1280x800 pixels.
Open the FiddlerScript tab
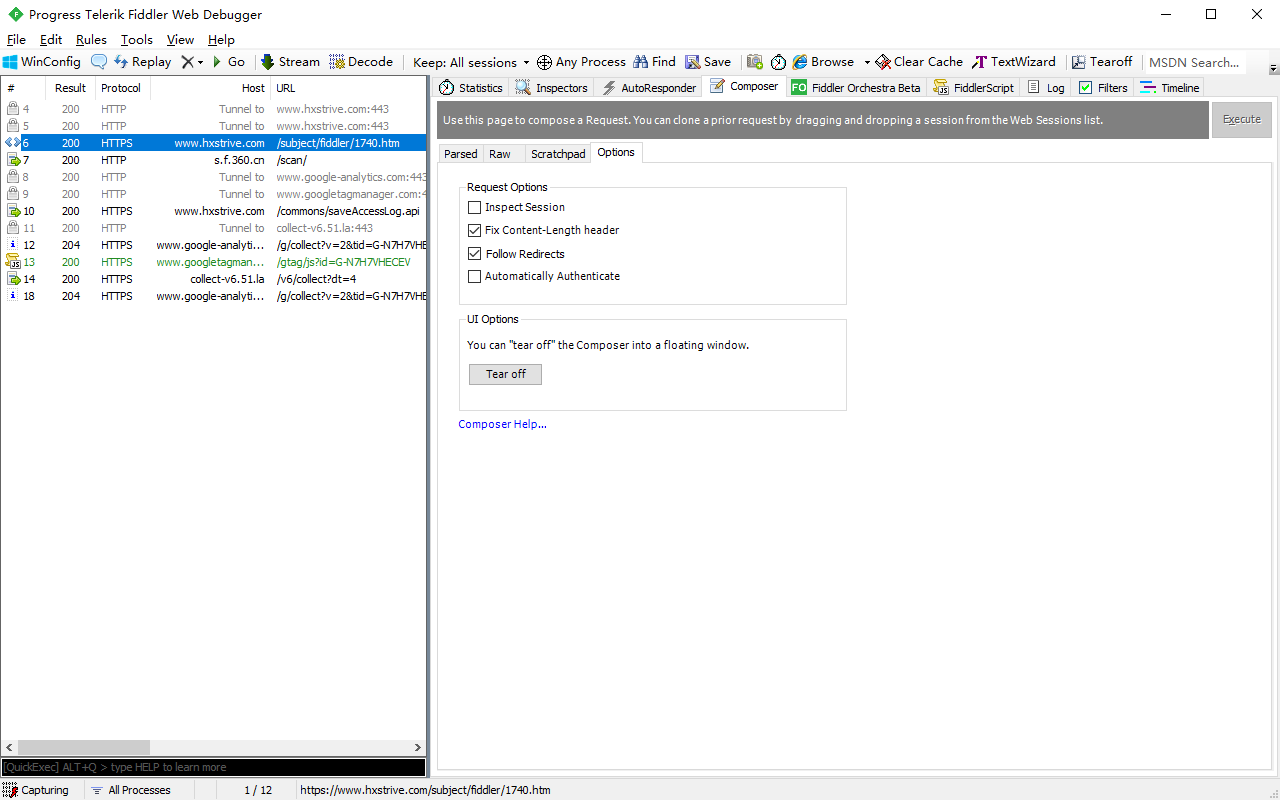point(974,88)
